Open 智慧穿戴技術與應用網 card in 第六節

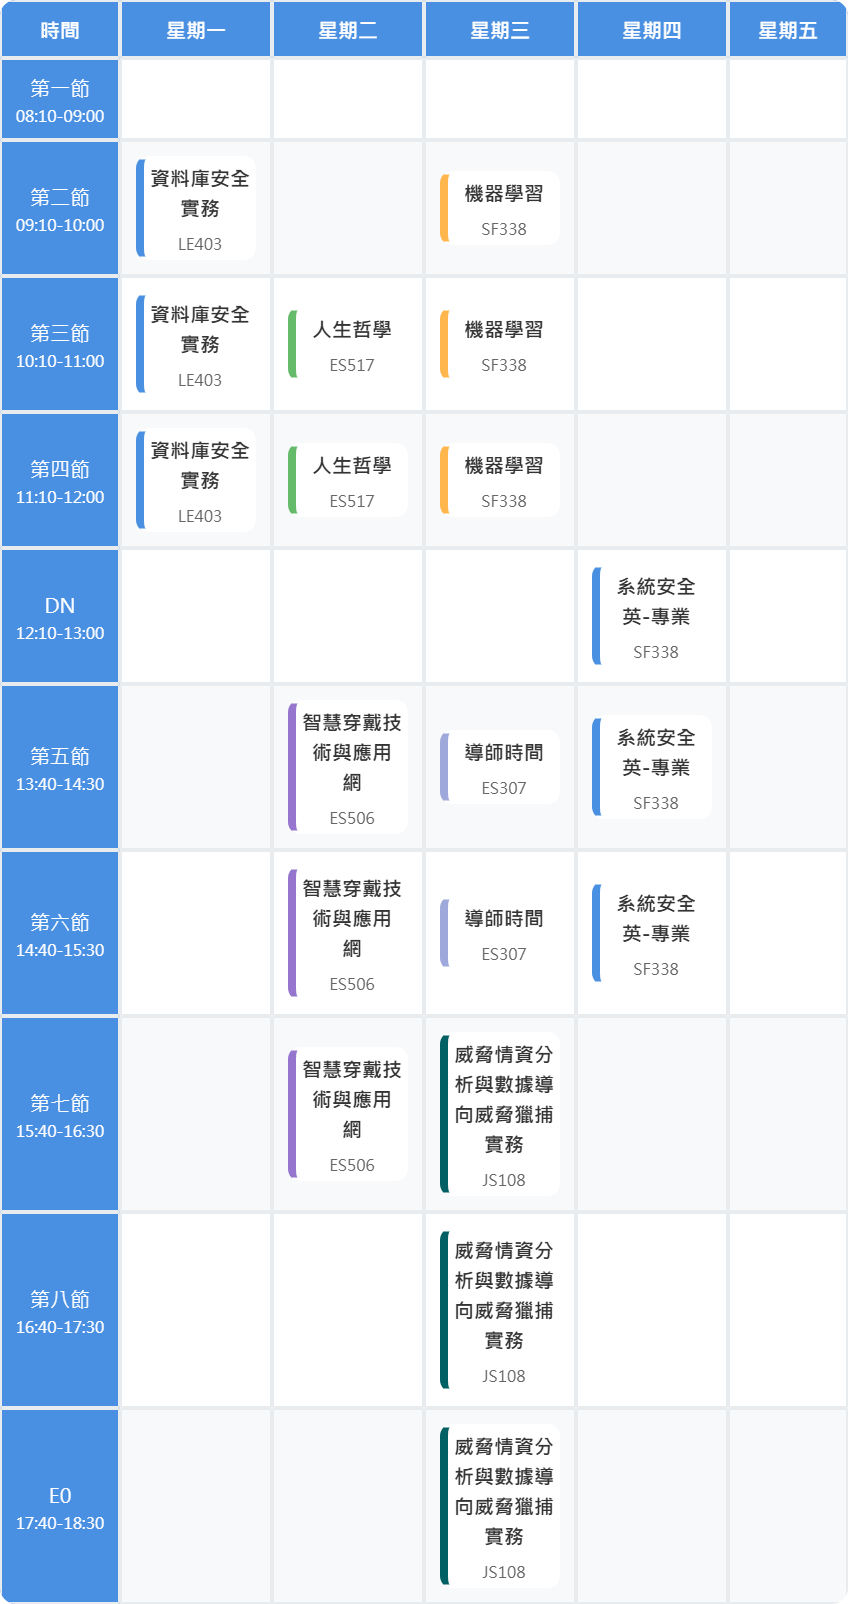coord(349,934)
